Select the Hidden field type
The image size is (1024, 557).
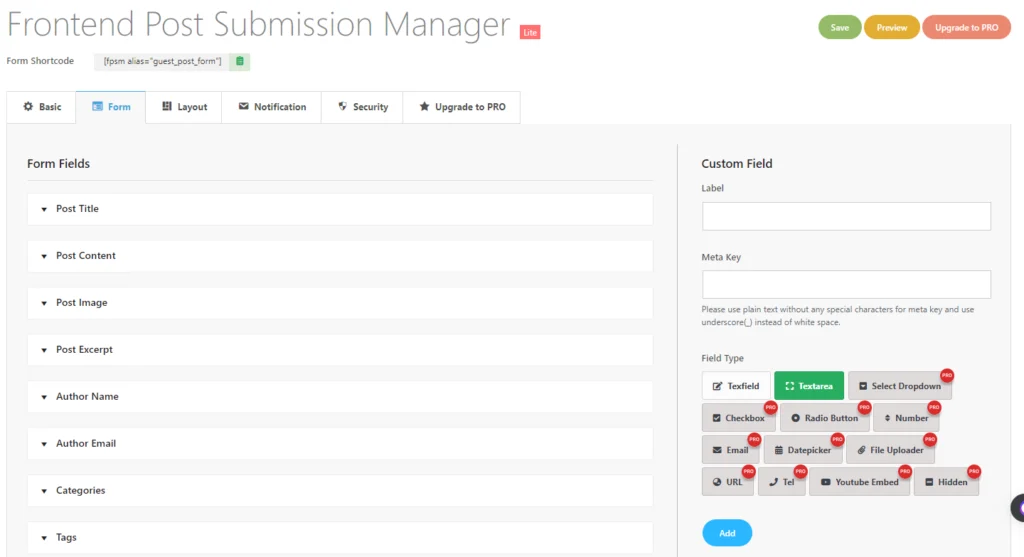[x=945, y=482]
